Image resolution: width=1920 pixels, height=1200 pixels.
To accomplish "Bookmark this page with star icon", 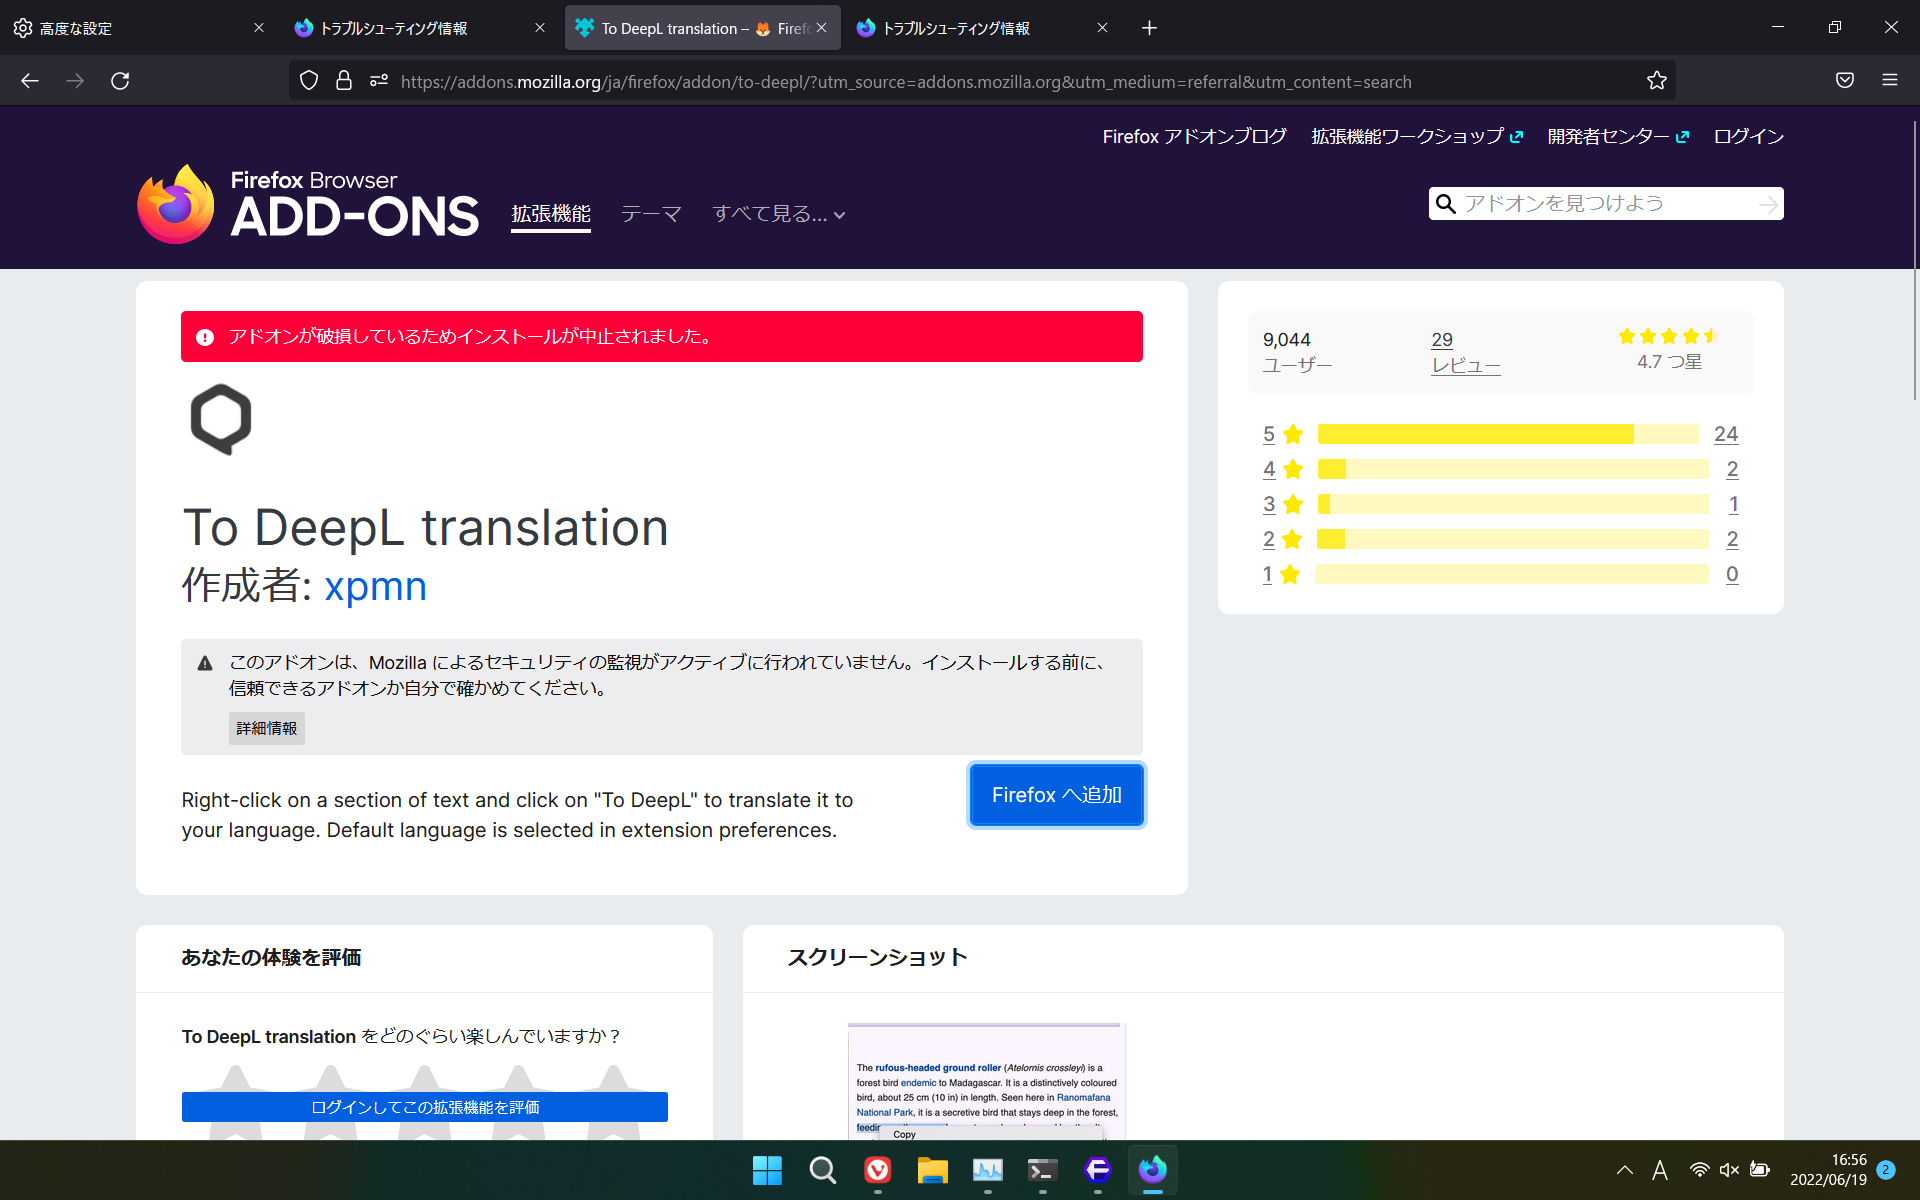I will tap(1656, 81).
